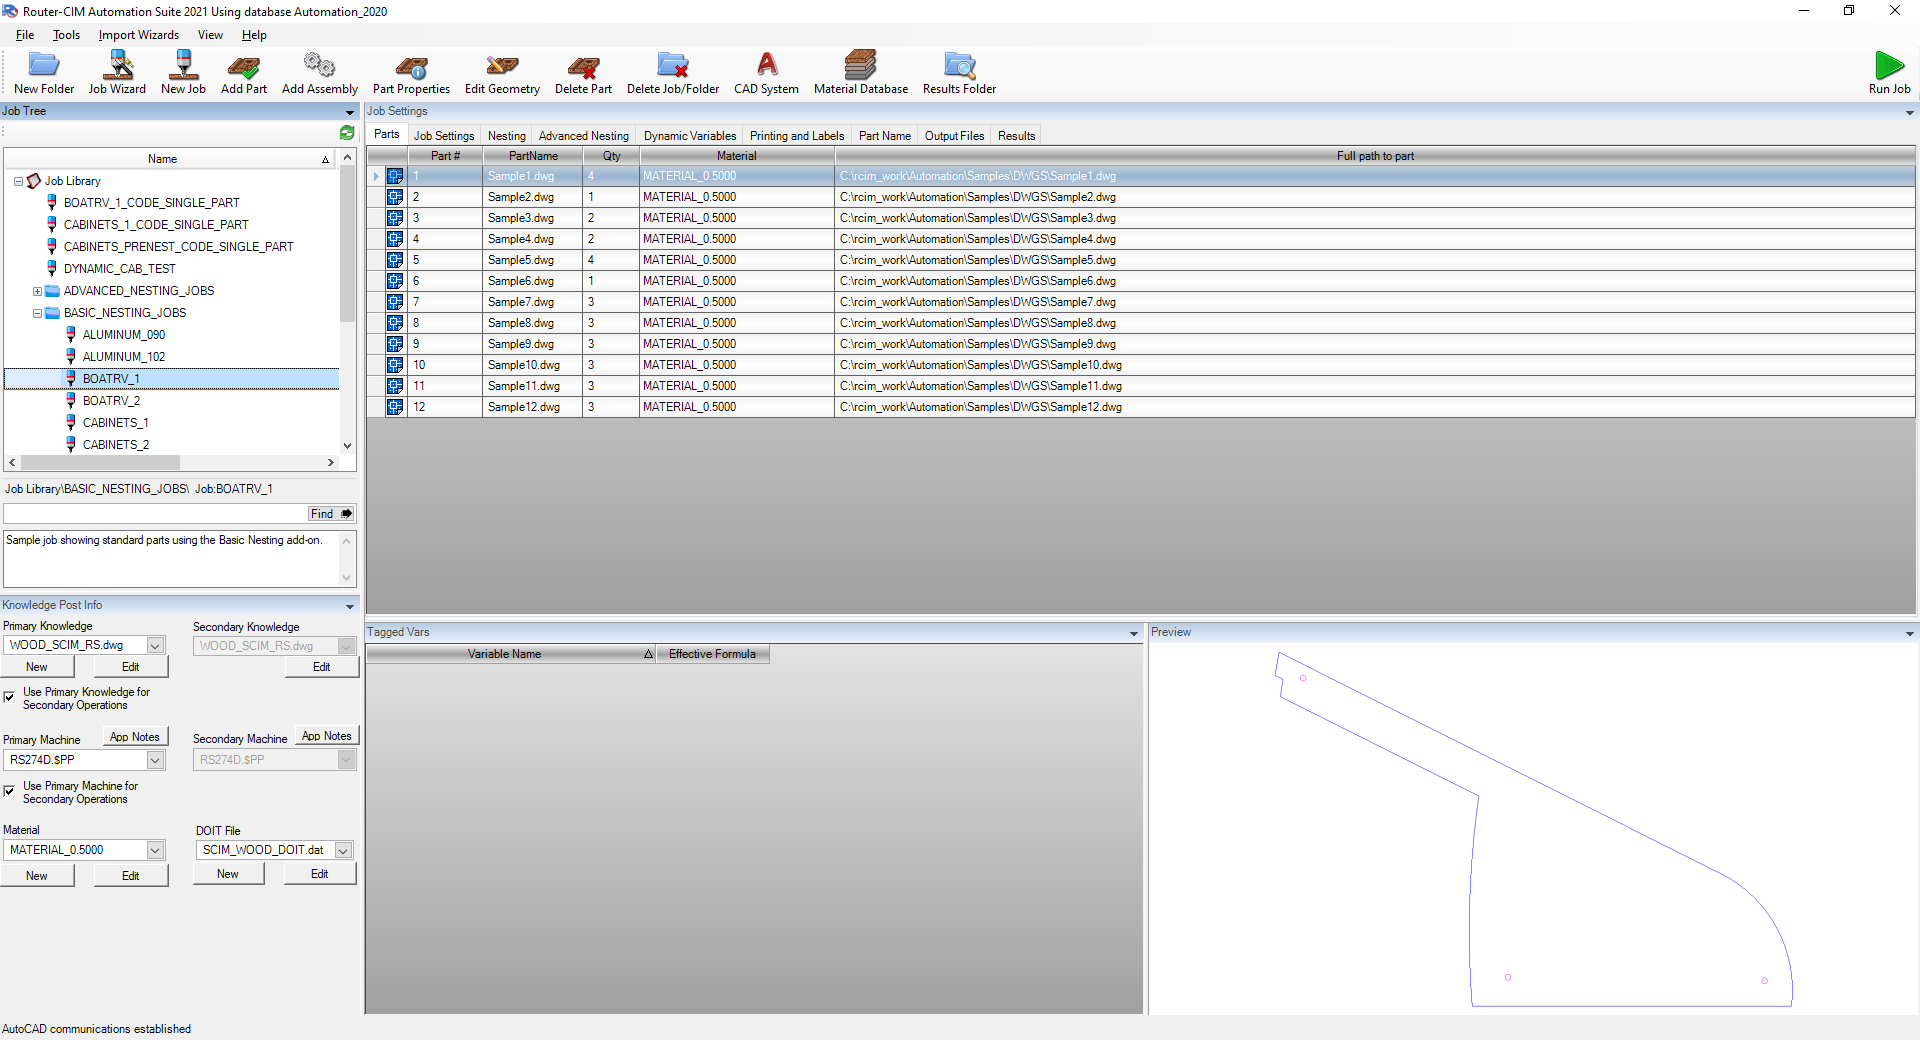The width and height of the screenshot is (1920, 1040).
Task: Switch to the Nesting tab
Action: 506,135
